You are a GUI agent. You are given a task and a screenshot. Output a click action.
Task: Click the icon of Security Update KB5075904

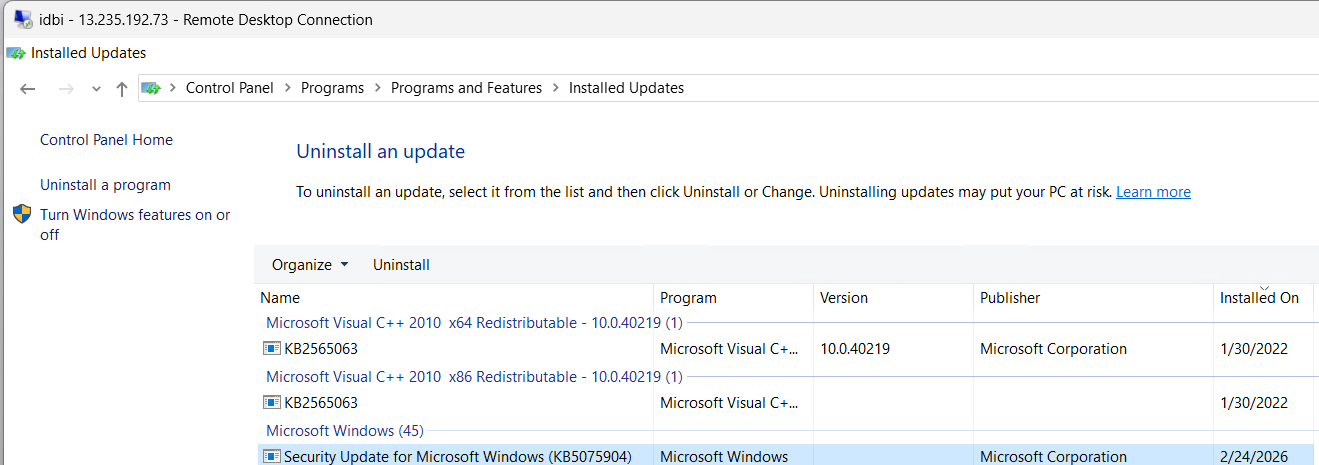point(271,457)
